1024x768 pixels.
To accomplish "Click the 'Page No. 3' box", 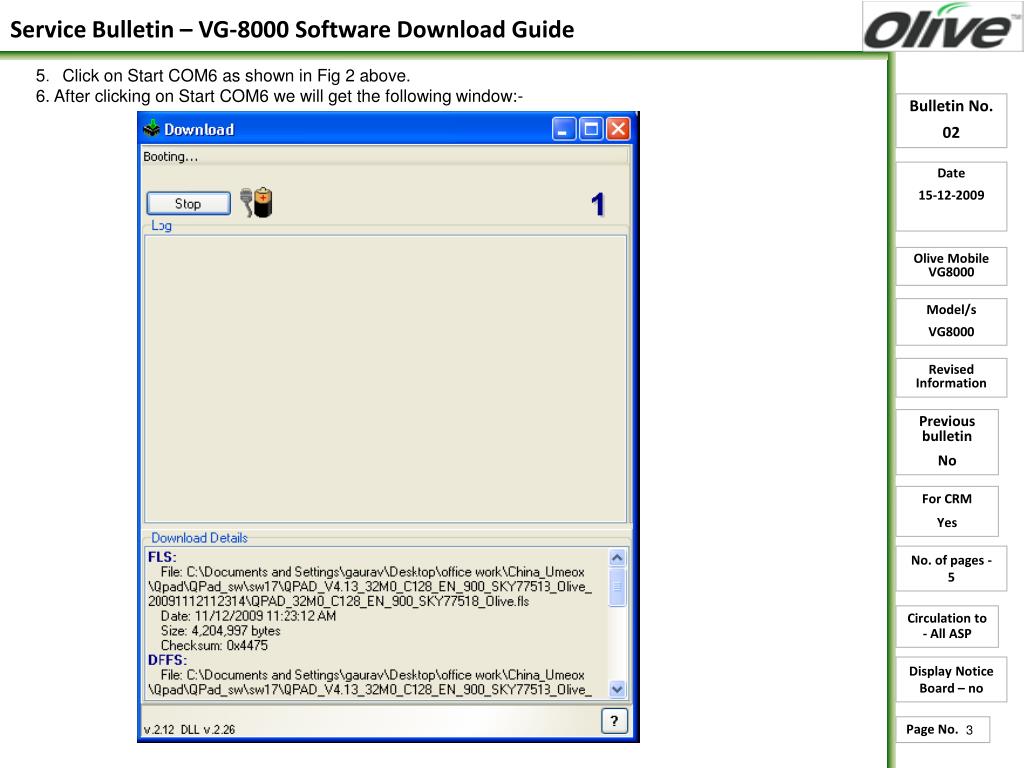I will pyautogui.click(x=942, y=729).
